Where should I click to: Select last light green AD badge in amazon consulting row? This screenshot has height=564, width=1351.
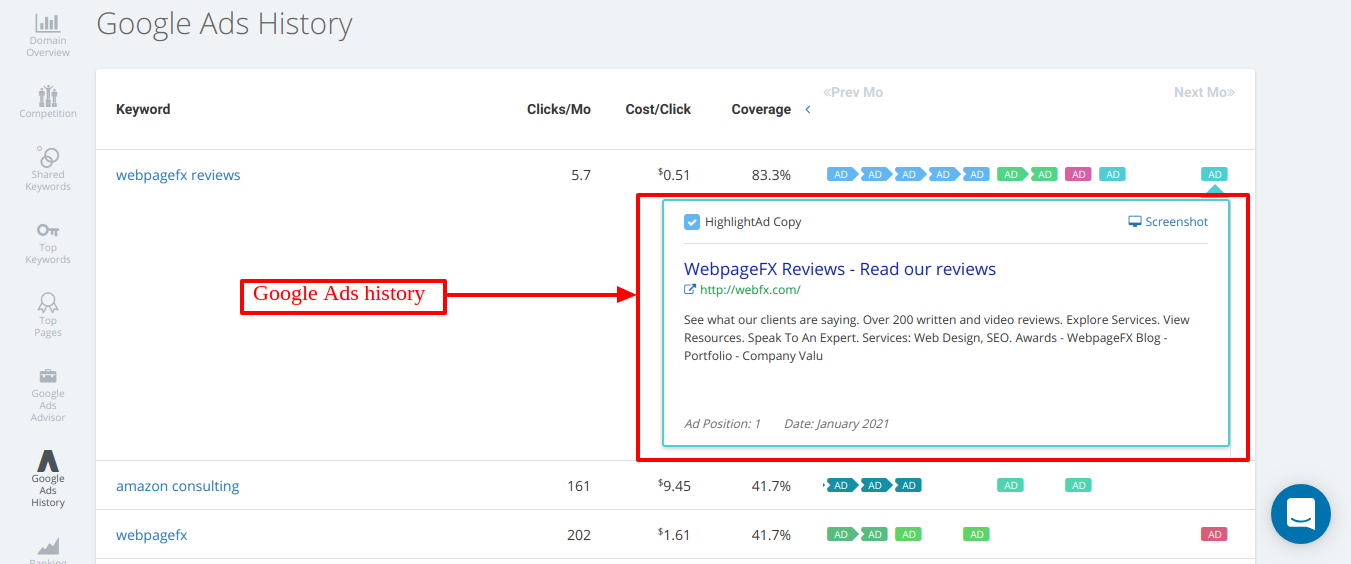click(1078, 485)
